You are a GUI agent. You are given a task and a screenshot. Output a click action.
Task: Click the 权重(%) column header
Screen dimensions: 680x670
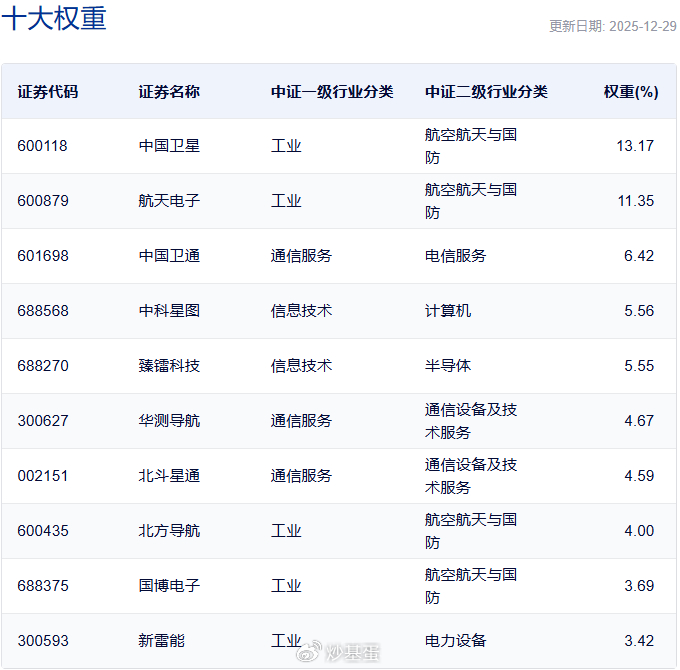(x=631, y=92)
